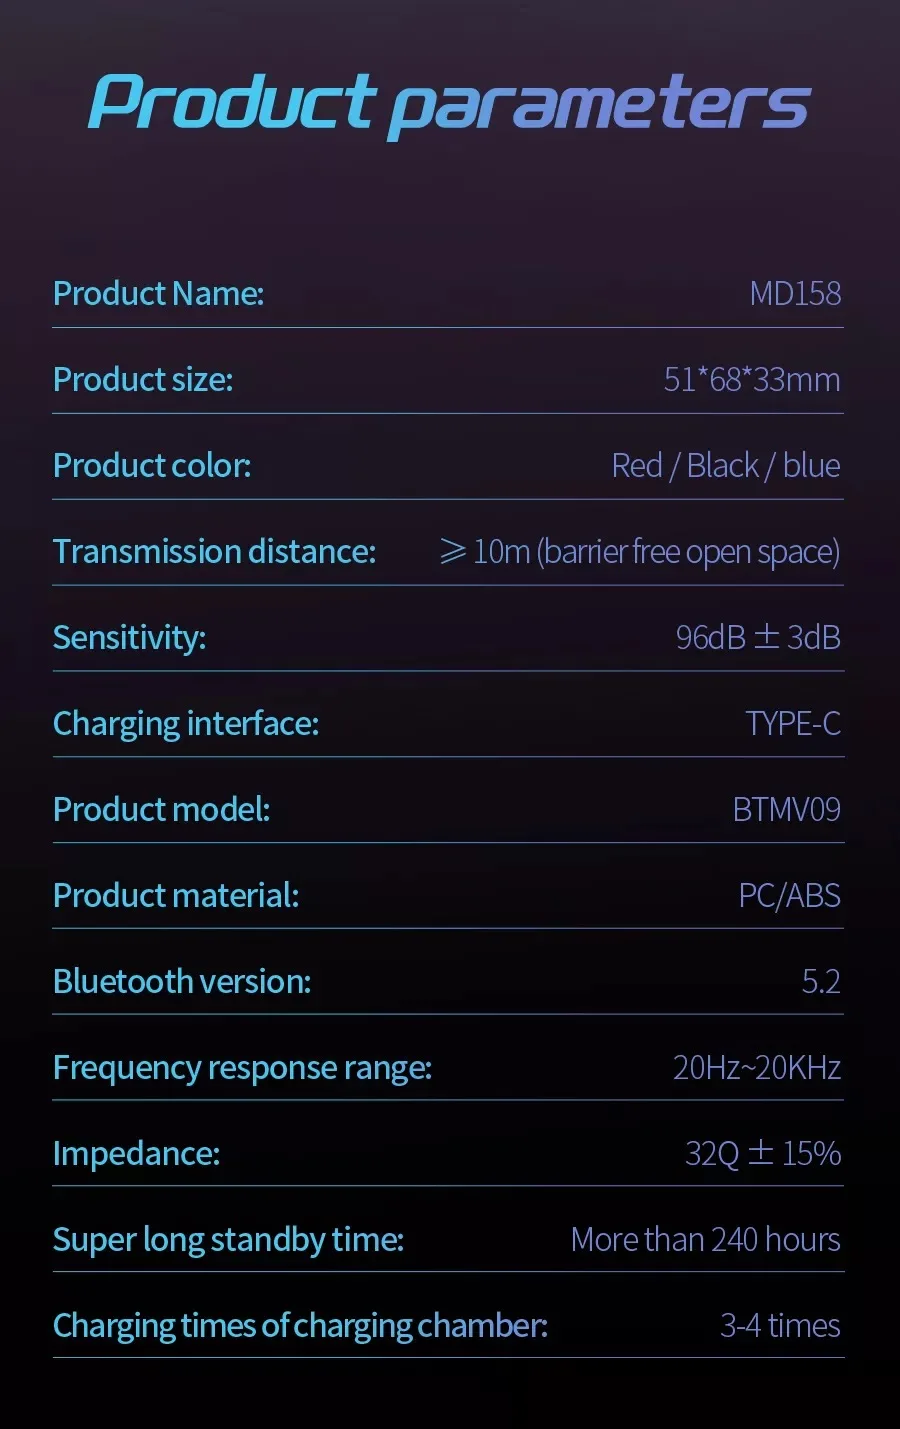The height and width of the screenshot is (1429, 900).
Task: Click the "Red / Black / blue" text
Action: point(725,466)
